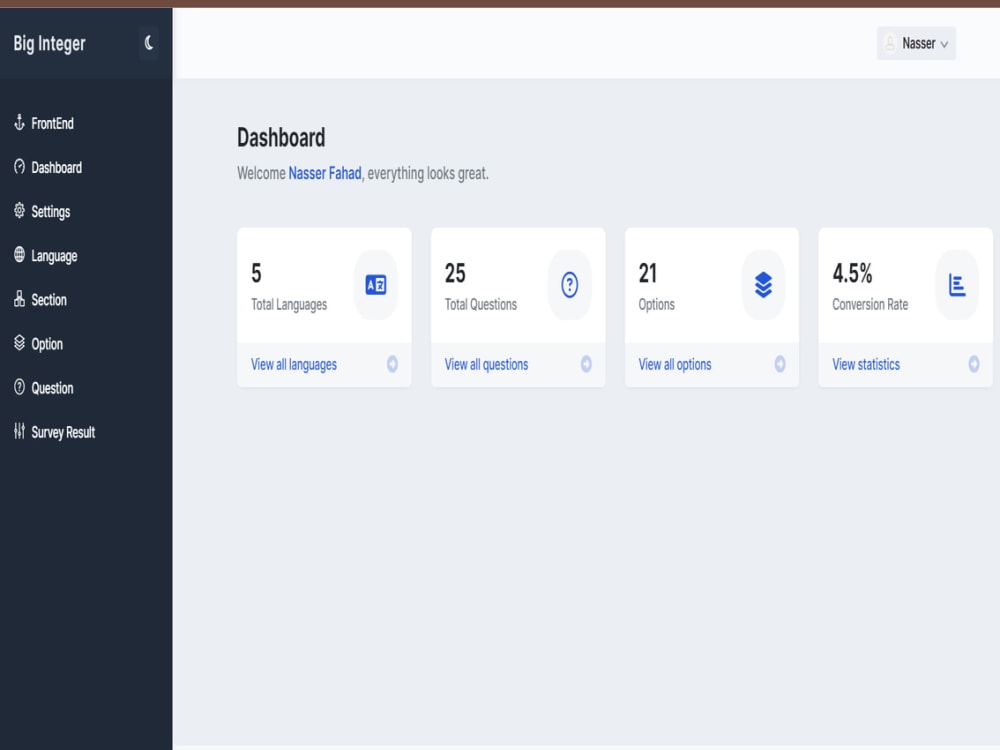
Task: Click the 'Total Languages' label
Action: pos(289,305)
